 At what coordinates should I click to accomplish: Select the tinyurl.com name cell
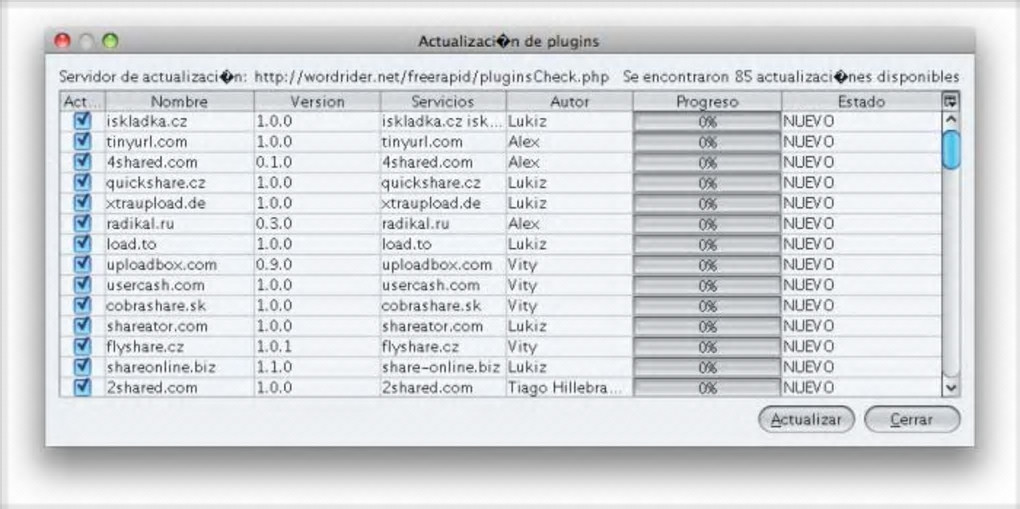click(180, 141)
